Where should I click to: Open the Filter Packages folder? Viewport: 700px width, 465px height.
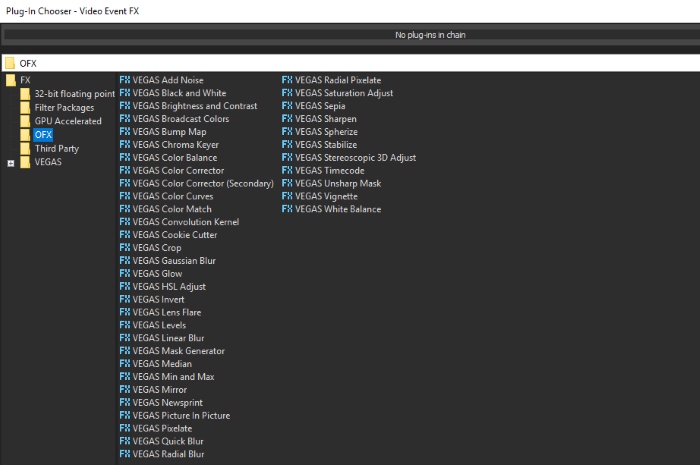coord(64,108)
